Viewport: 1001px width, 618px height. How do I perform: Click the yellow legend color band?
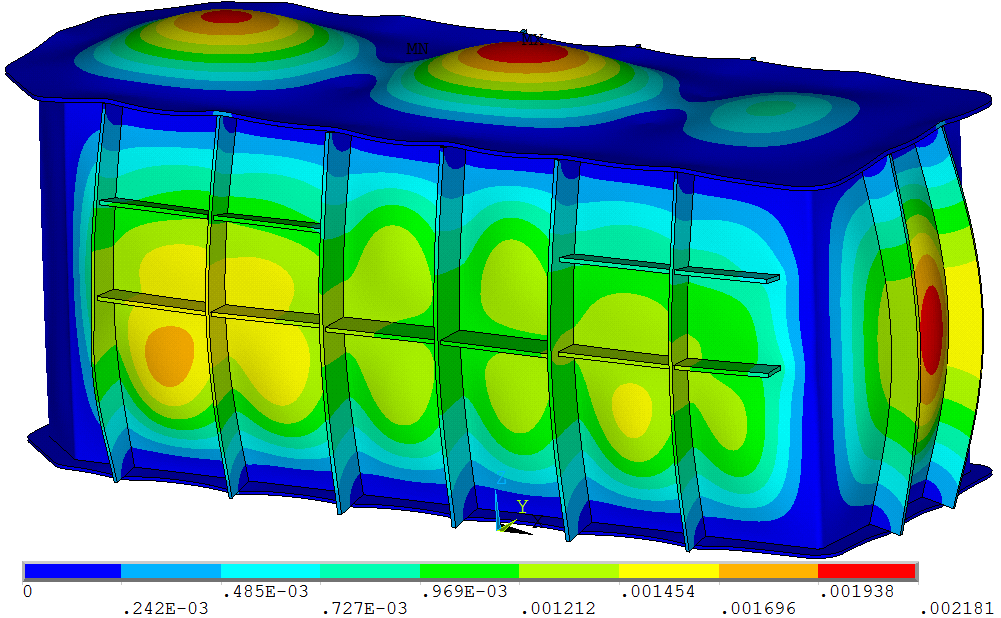point(669,571)
